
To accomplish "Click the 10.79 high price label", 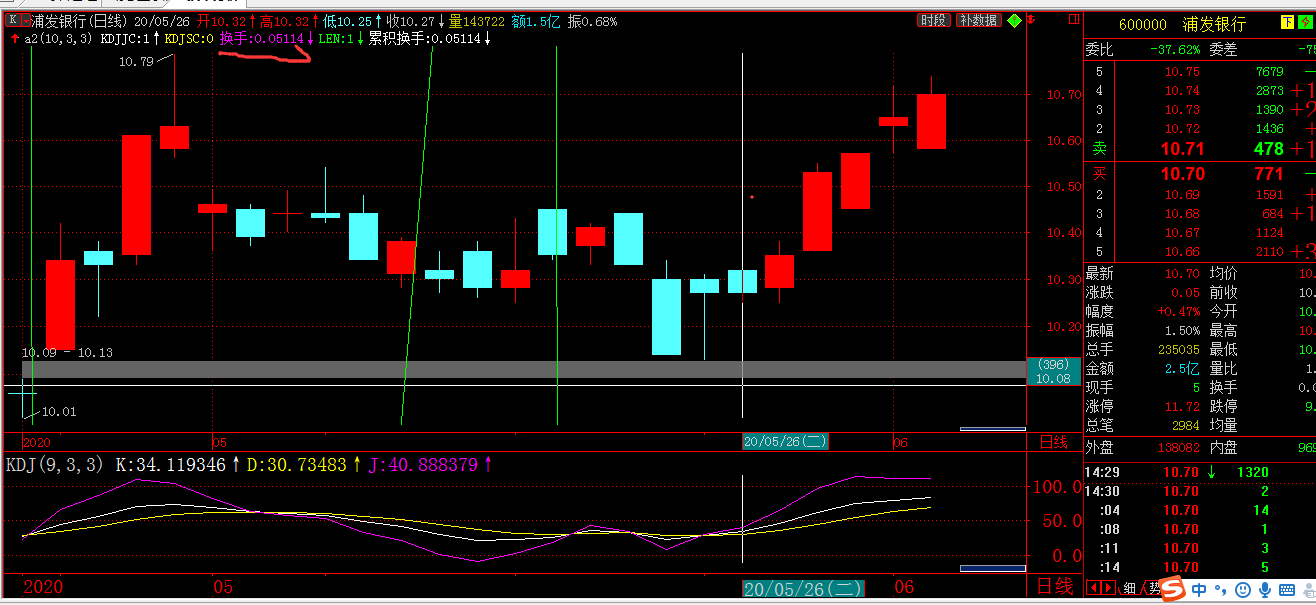I will click(136, 62).
